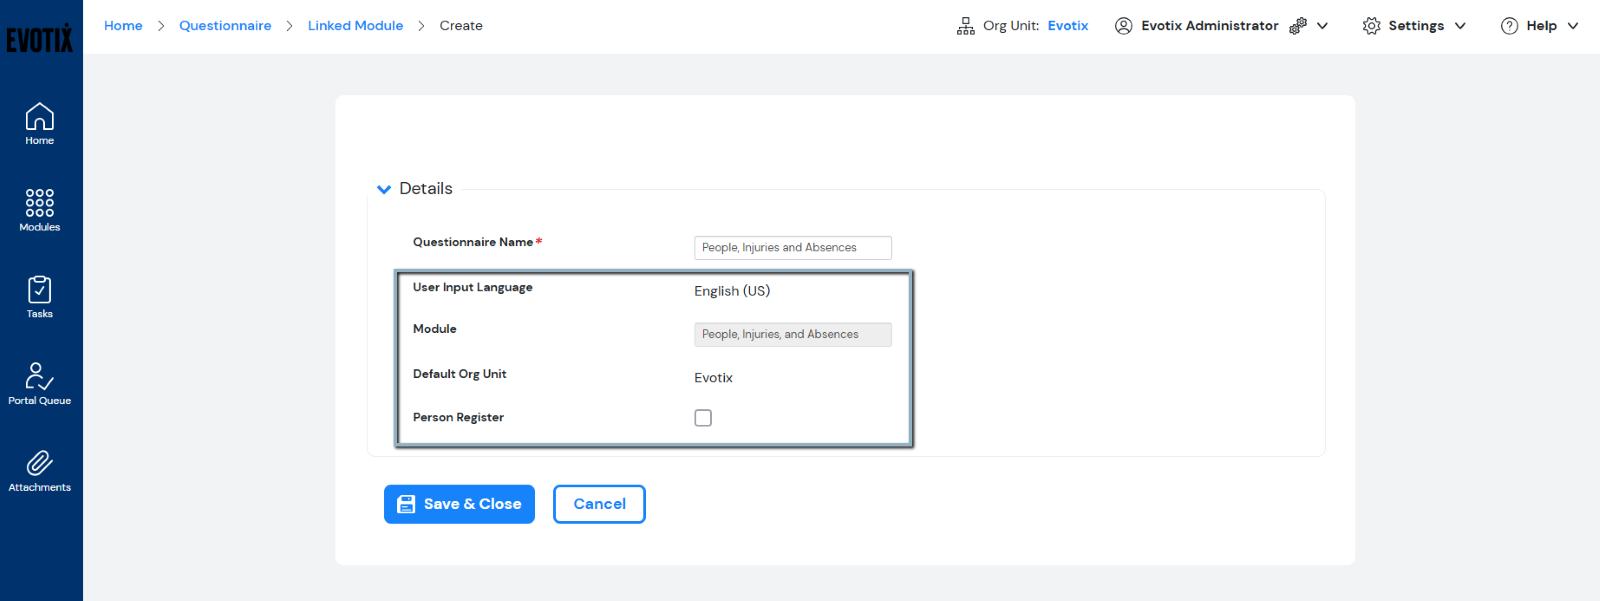Click the disabled Module field

[793, 335]
